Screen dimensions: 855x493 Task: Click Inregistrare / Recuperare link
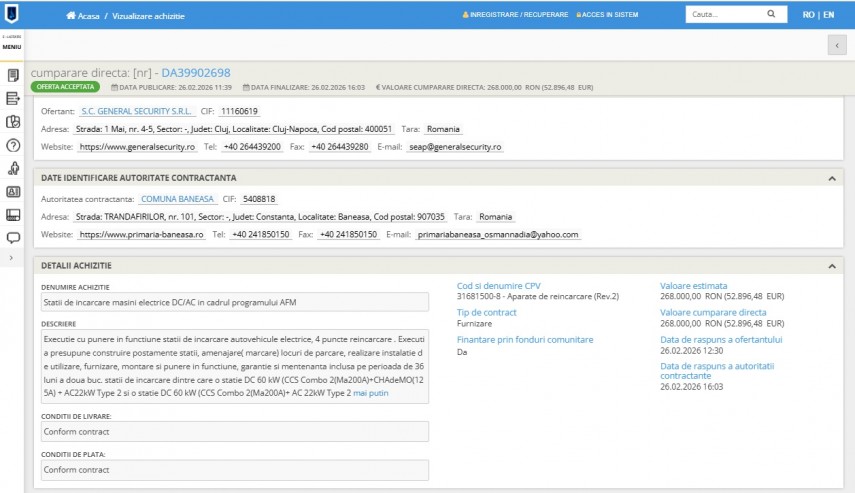515,15
